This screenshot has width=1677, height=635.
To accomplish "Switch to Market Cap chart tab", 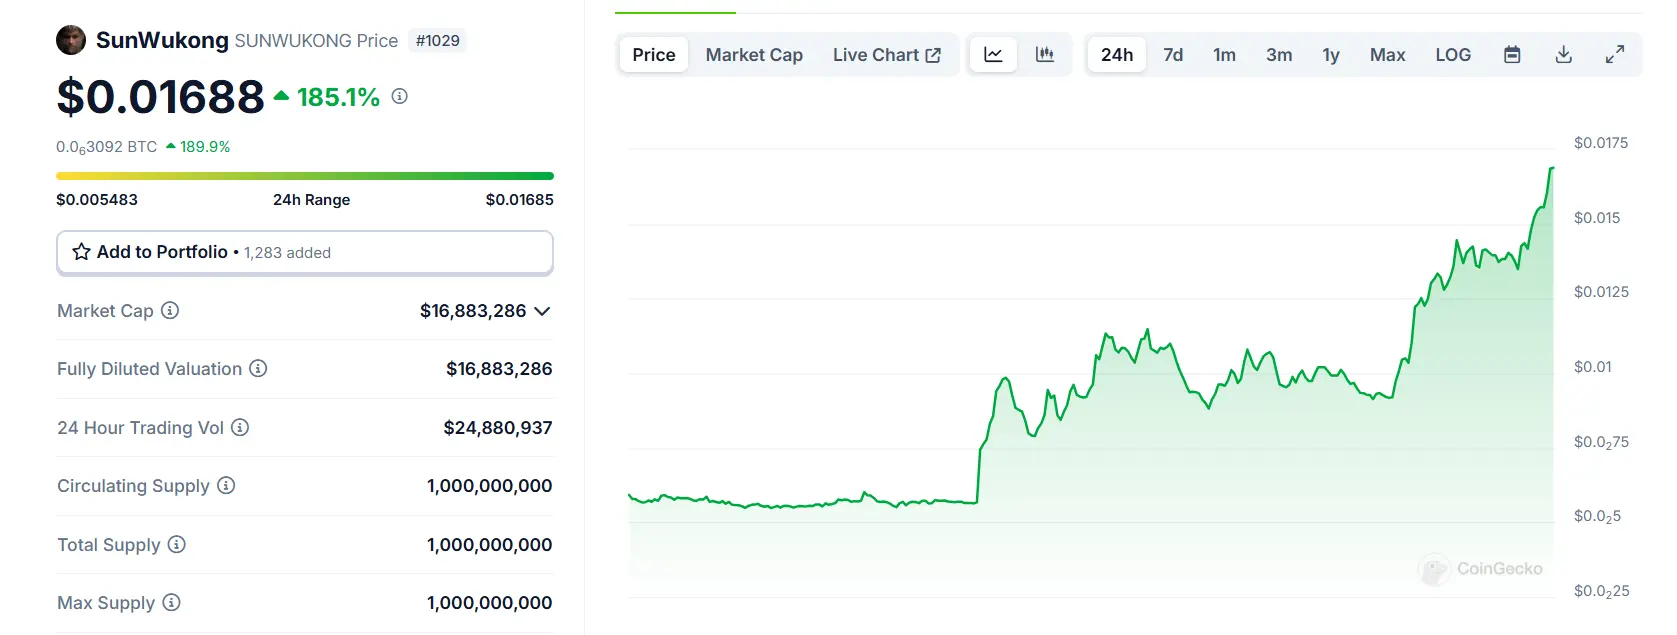I will (754, 55).
